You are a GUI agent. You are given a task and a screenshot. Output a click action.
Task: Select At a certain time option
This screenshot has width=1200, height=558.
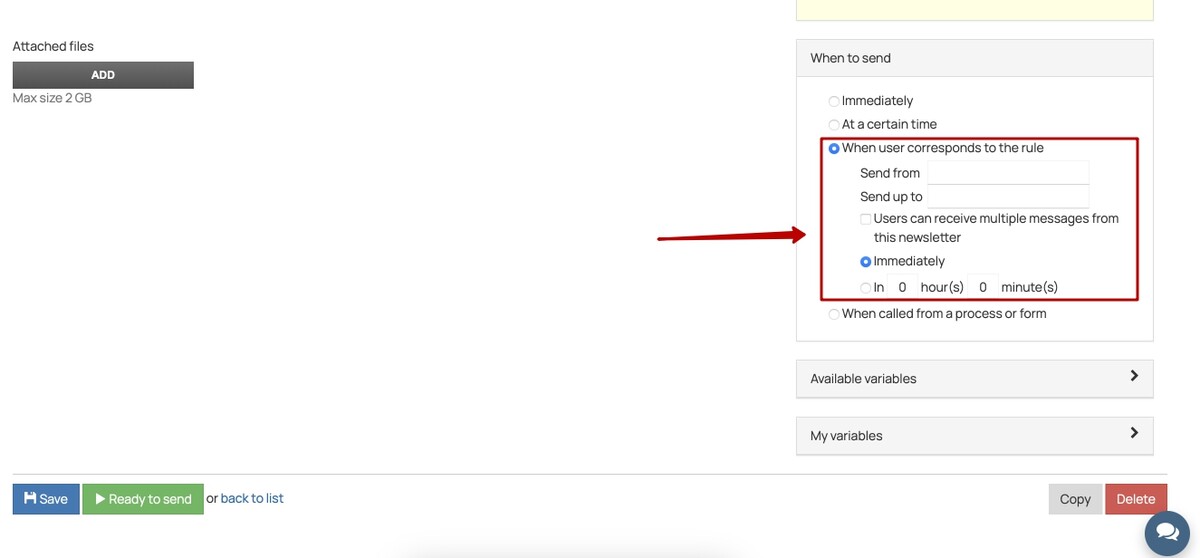[x=834, y=125]
